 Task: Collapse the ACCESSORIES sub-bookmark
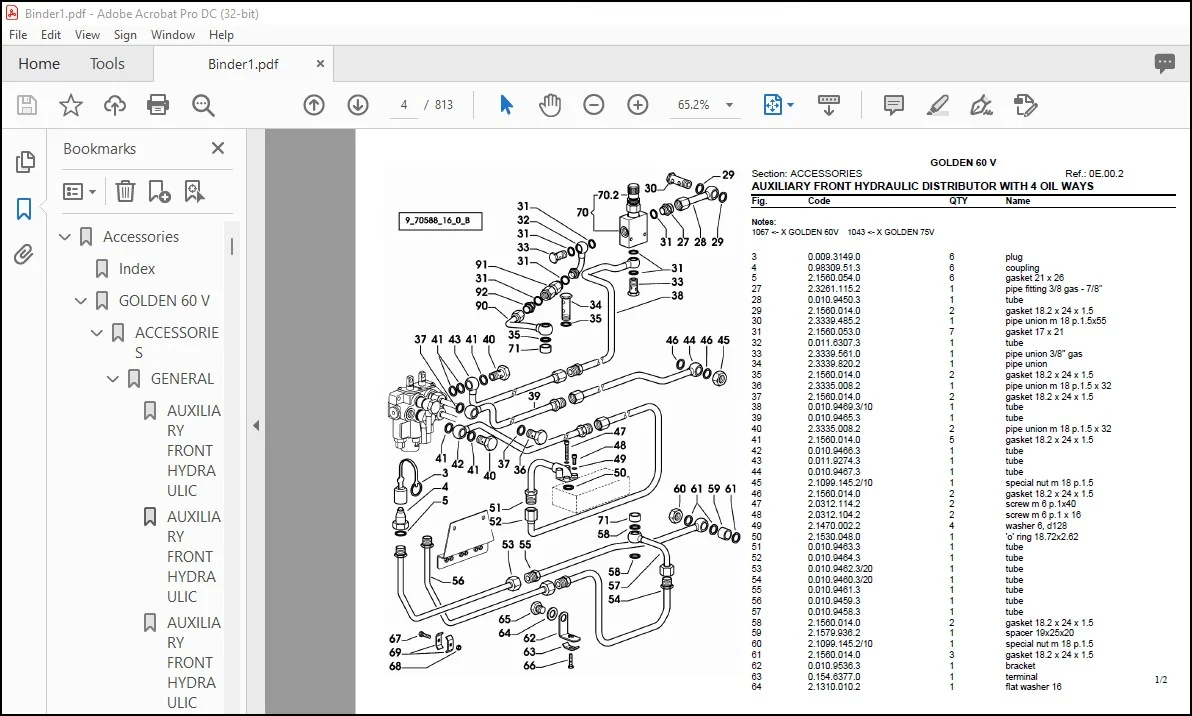97,333
